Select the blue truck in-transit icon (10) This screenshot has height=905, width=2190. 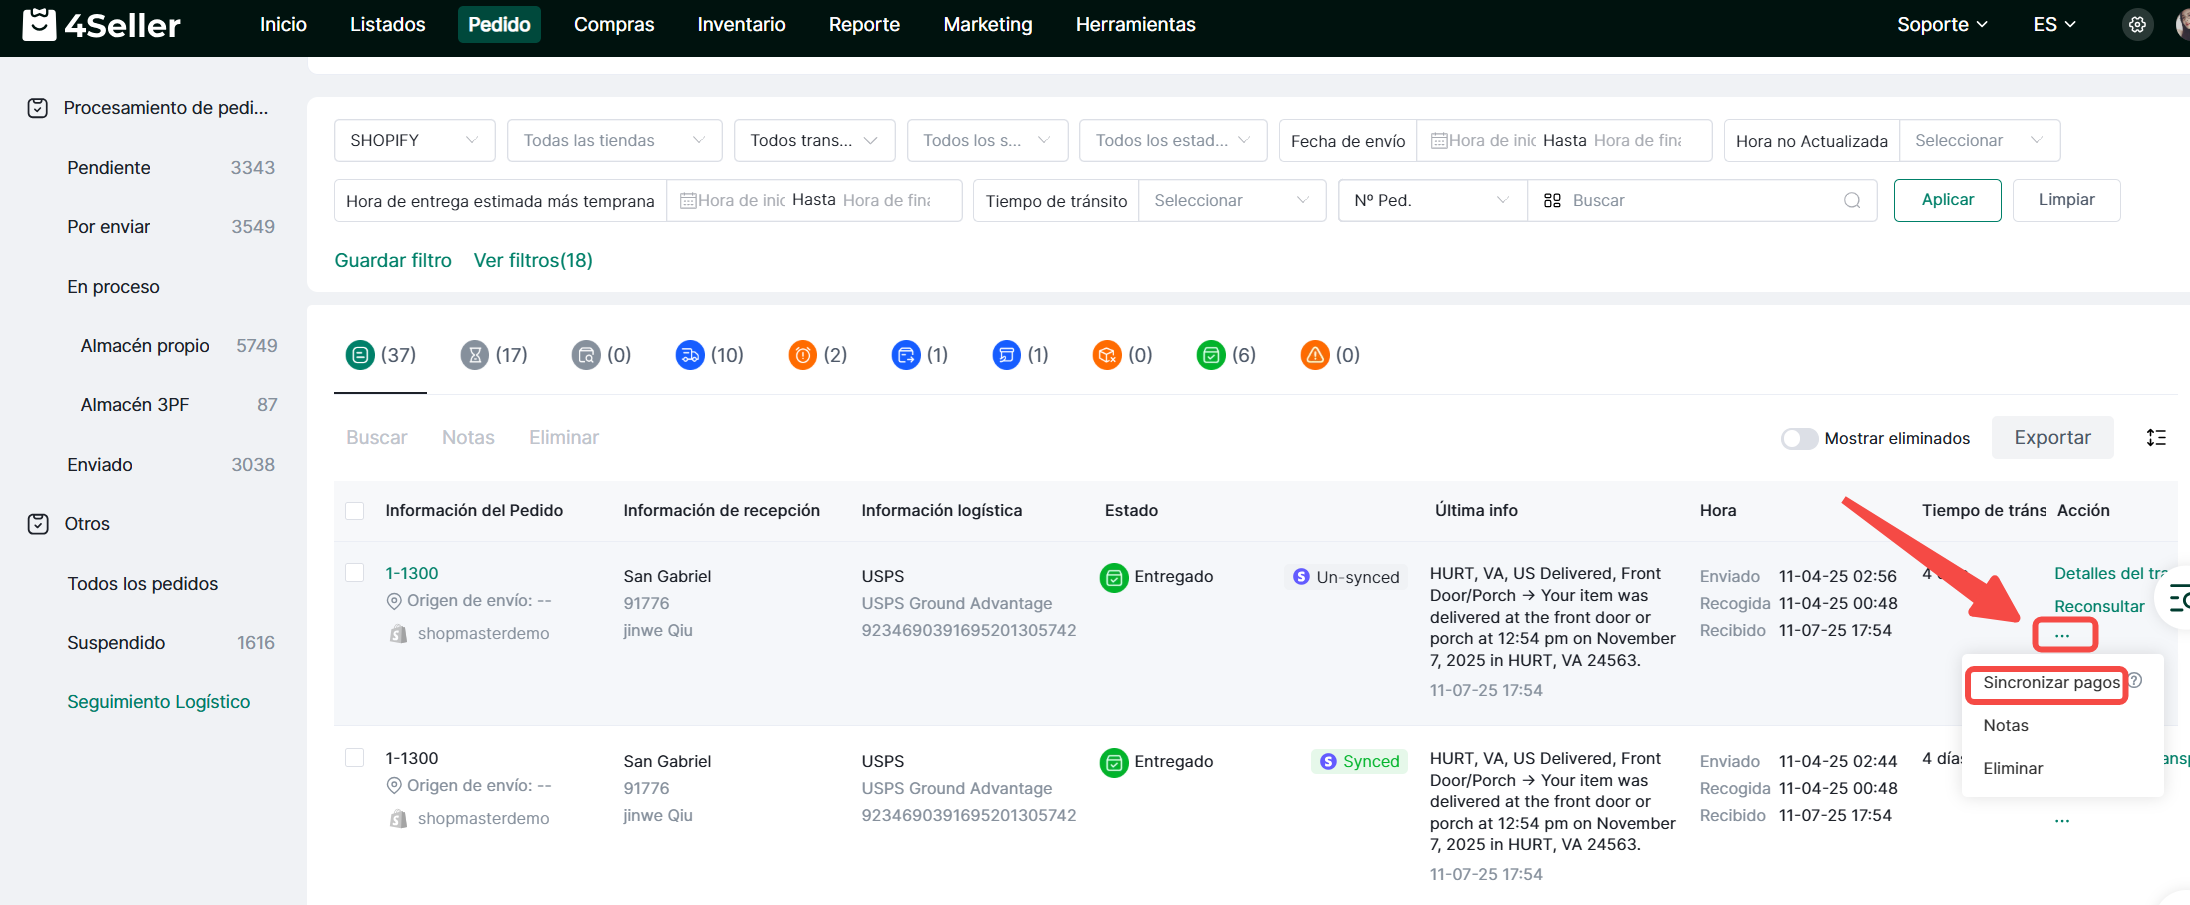(690, 355)
